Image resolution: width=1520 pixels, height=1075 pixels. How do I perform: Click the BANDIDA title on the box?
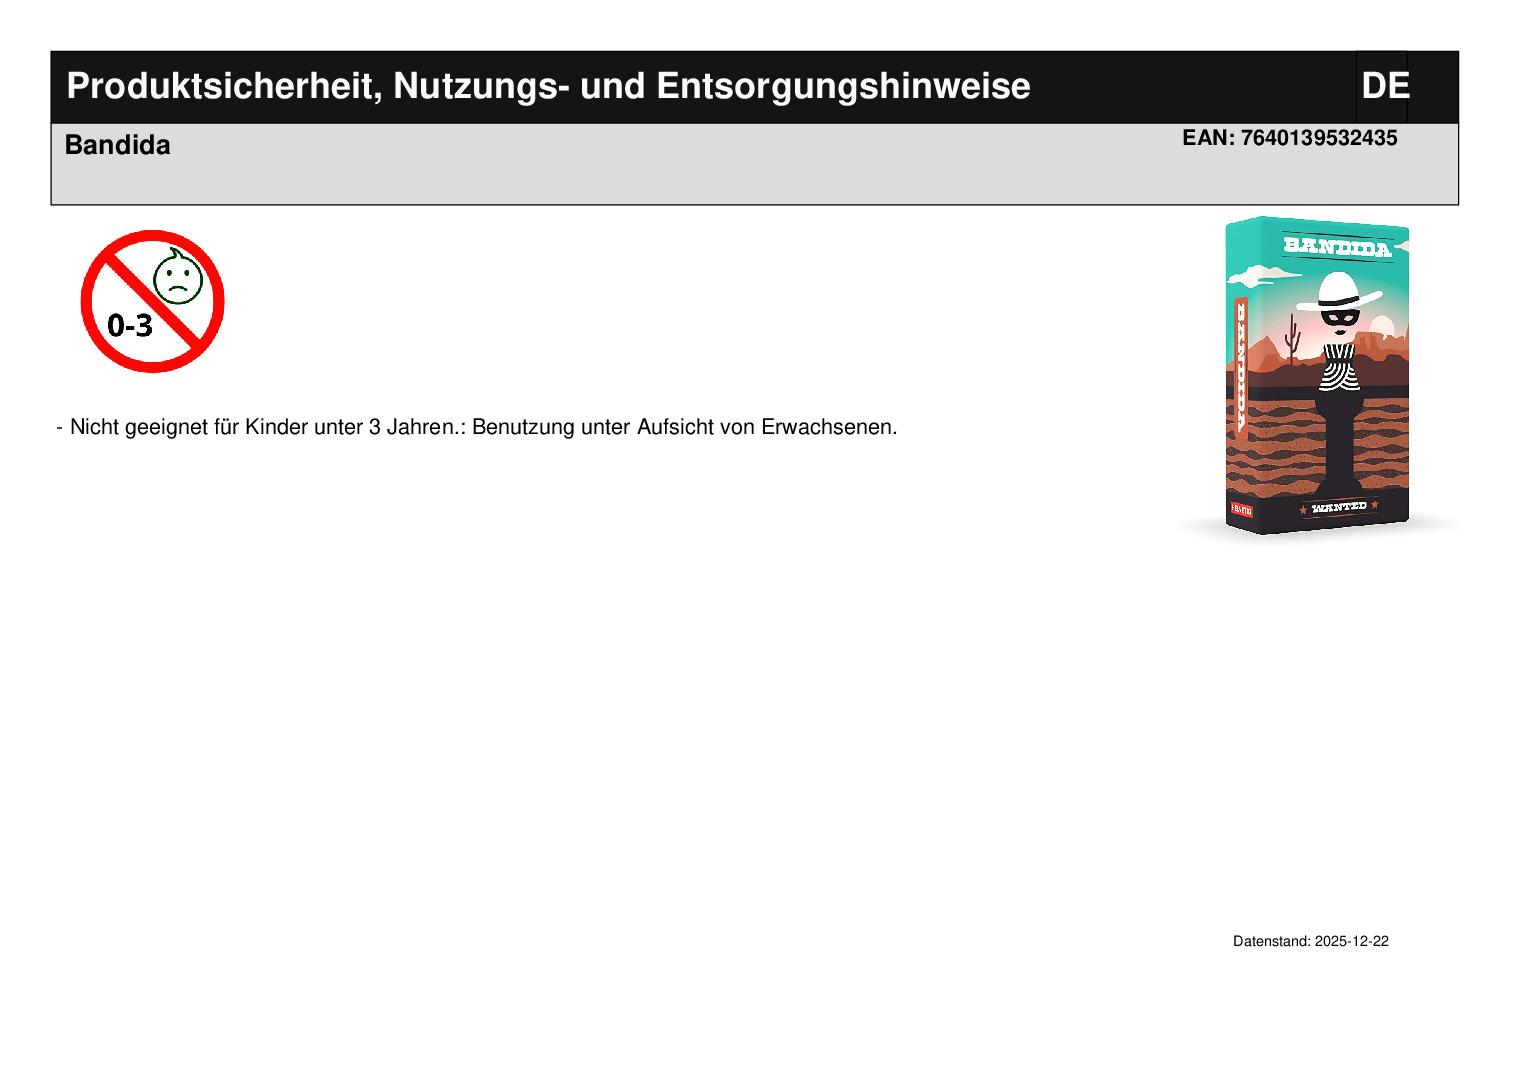pos(1337,245)
